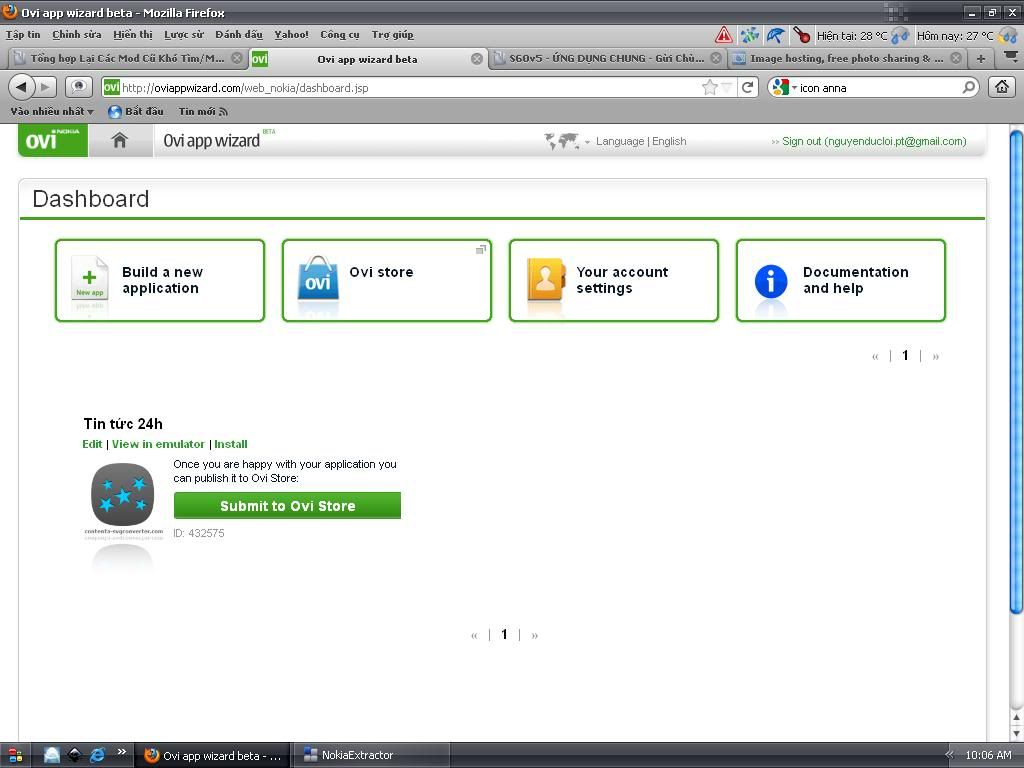Click the house icon in Ovi header
This screenshot has width=1024, height=768.
click(x=120, y=140)
